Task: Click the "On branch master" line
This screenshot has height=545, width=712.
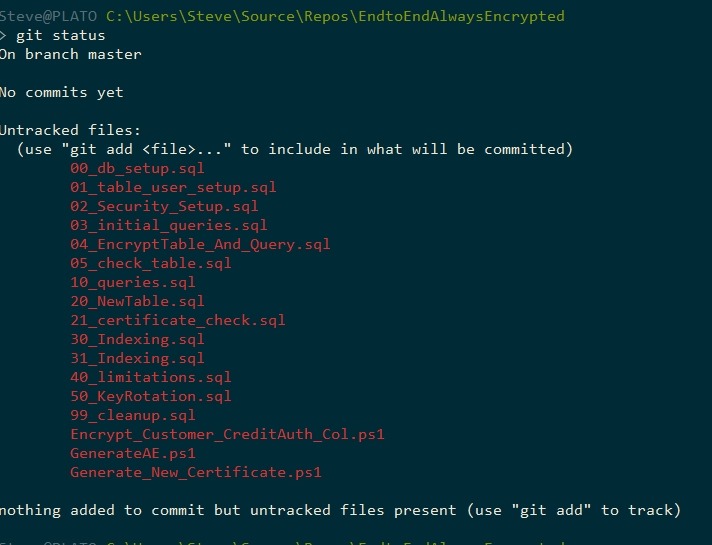Action: click(70, 54)
